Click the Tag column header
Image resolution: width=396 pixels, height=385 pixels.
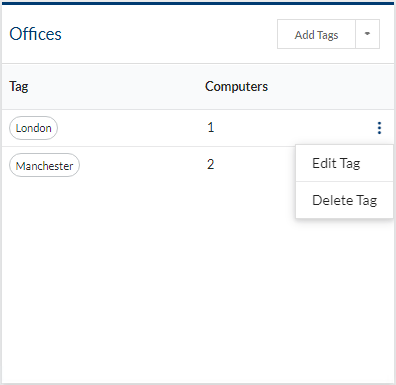point(19,87)
